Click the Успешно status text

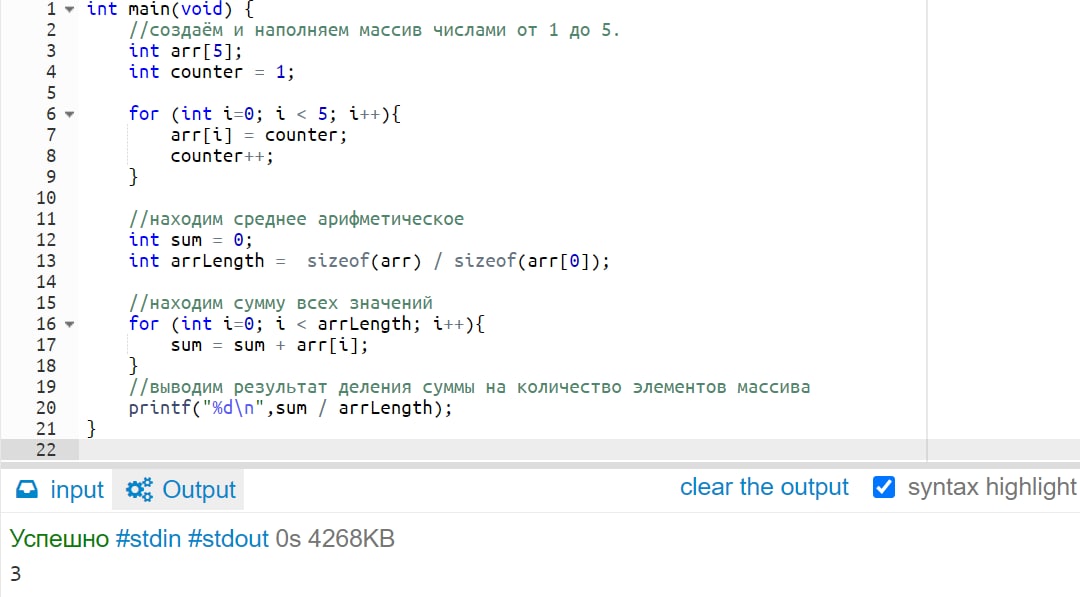pyautogui.click(x=59, y=538)
